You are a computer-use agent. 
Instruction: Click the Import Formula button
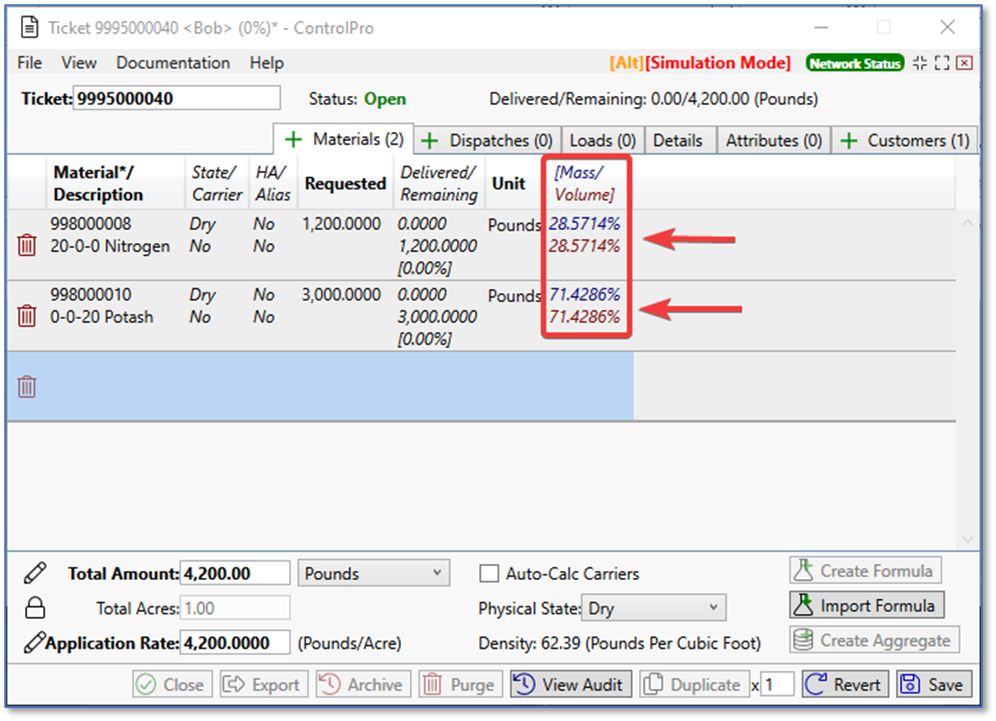(866, 606)
